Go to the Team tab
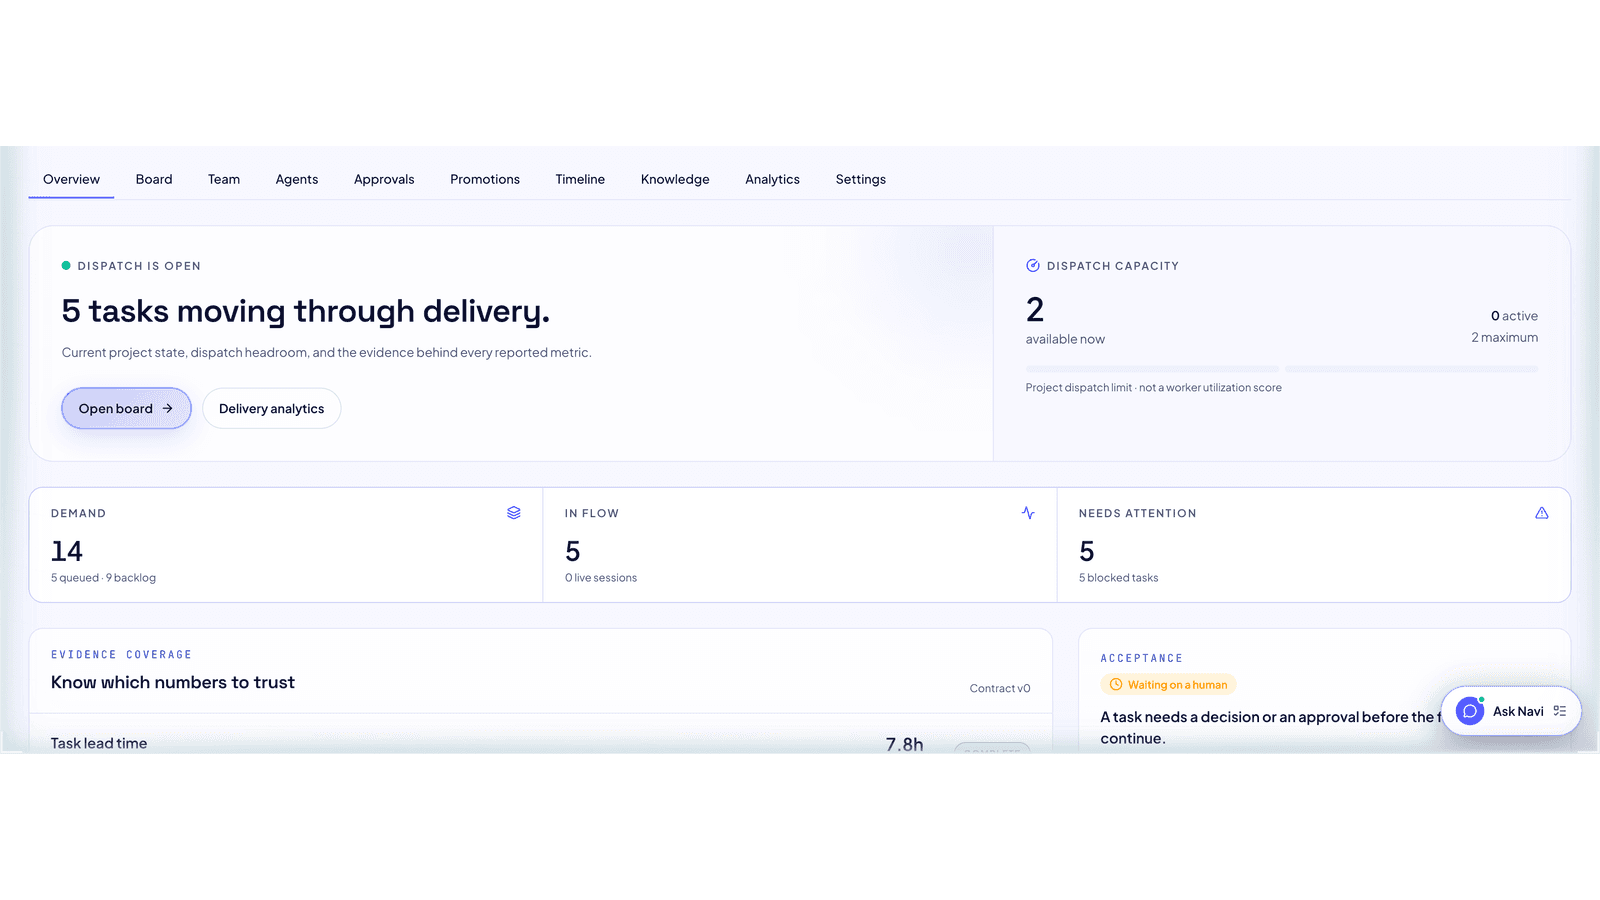Image resolution: width=1600 pixels, height=900 pixels. [x=224, y=180]
